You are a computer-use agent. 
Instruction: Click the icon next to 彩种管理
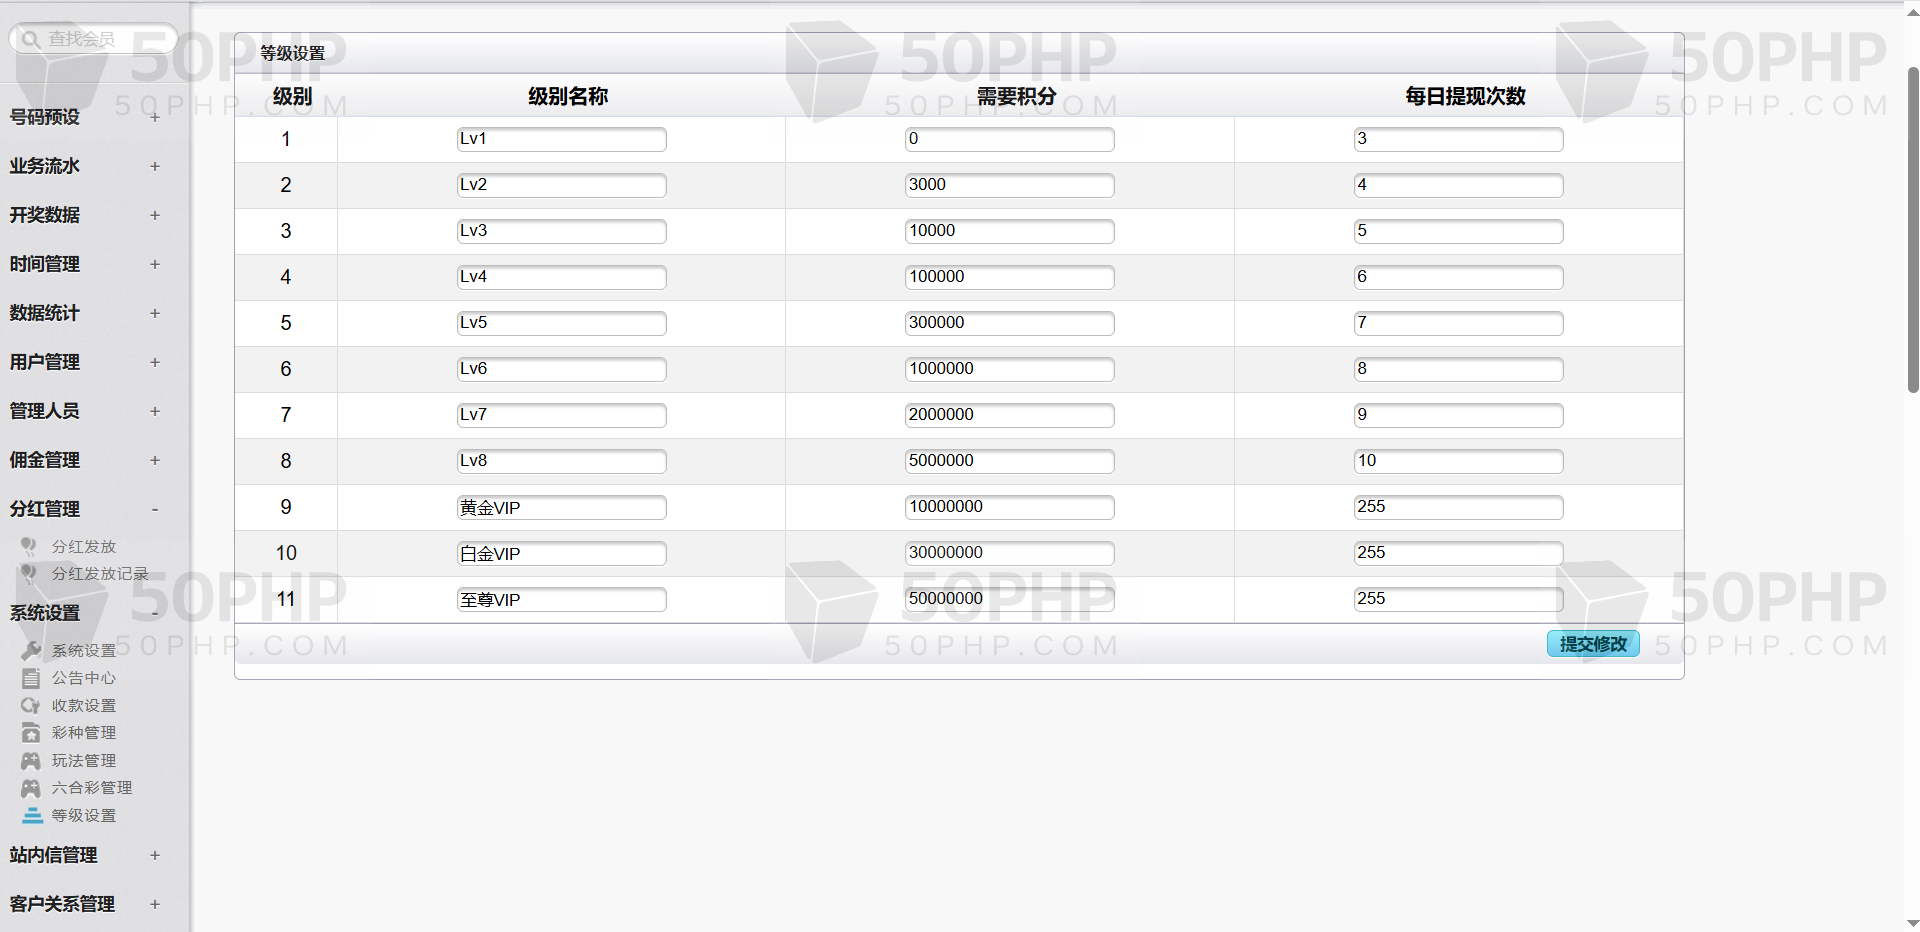[31, 733]
